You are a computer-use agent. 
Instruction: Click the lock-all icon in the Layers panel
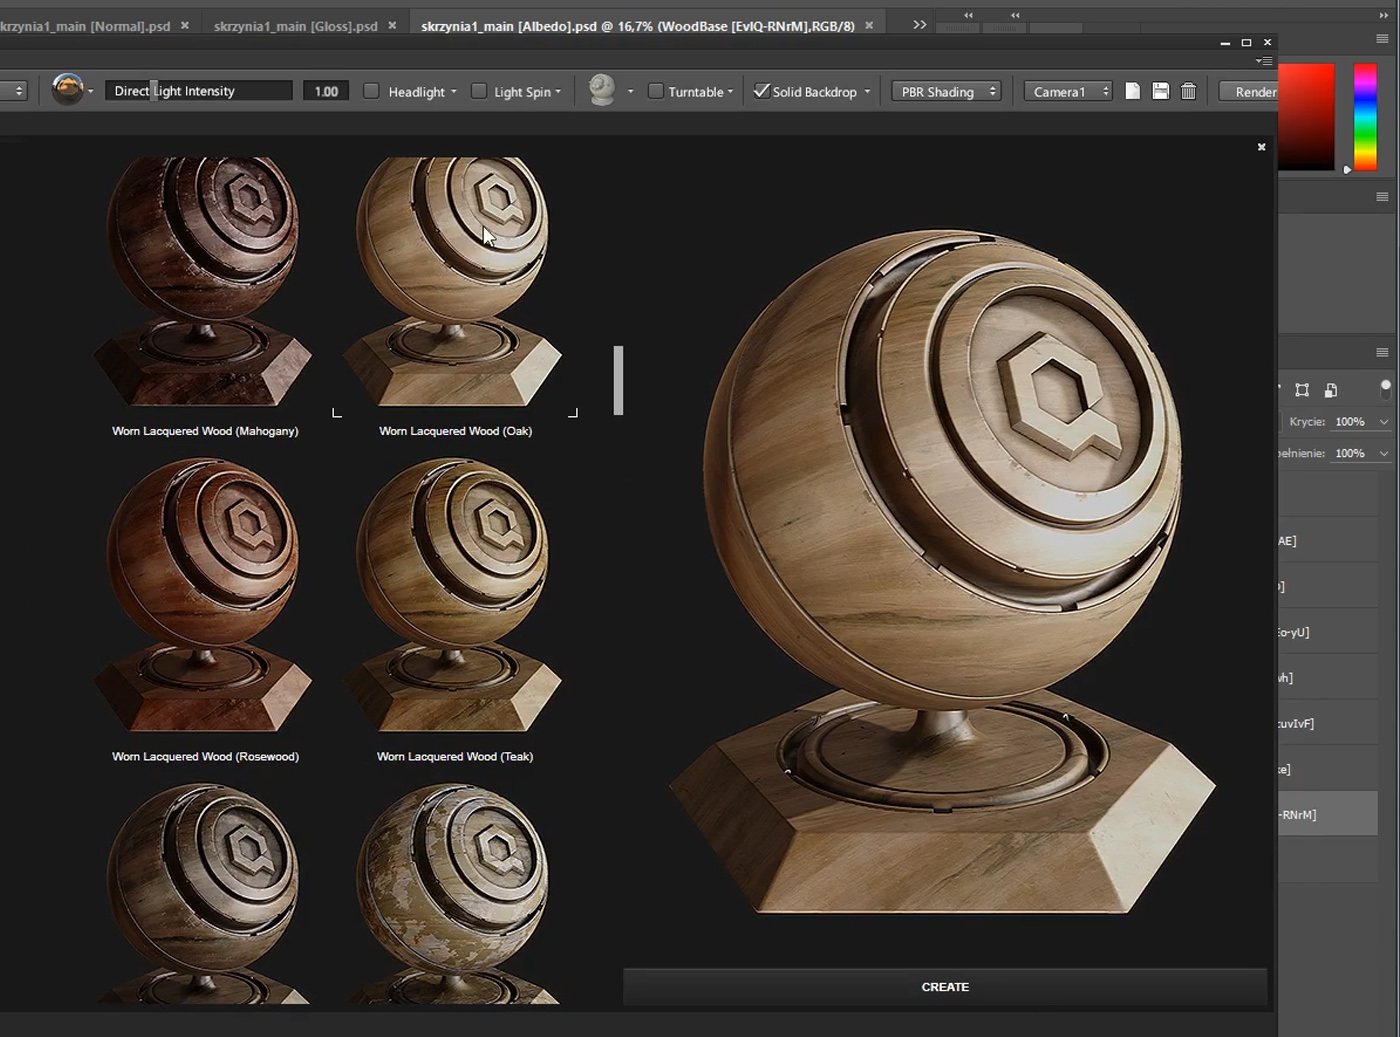(1331, 390)
